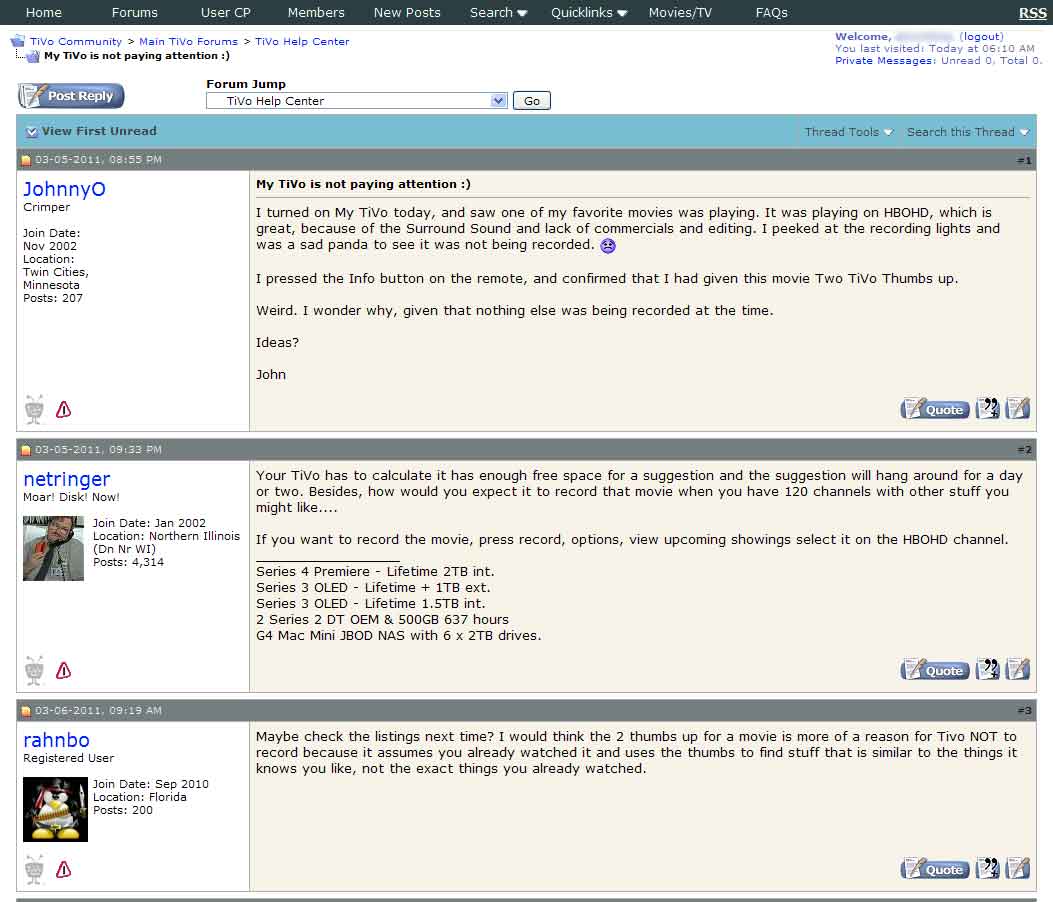
Task: Click netringer's avatar image
Action: click(x=54, y=548)
